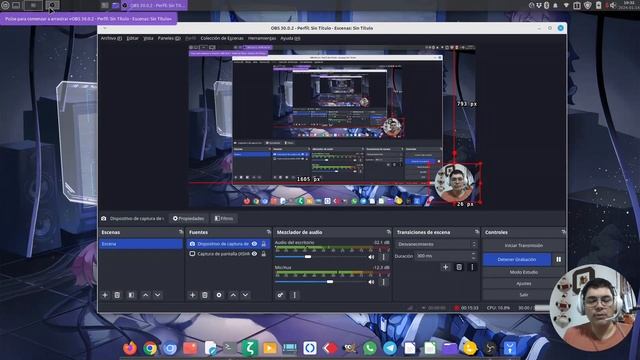
Task: Delete selected source with trash icon
Action: tap(205, 295)
